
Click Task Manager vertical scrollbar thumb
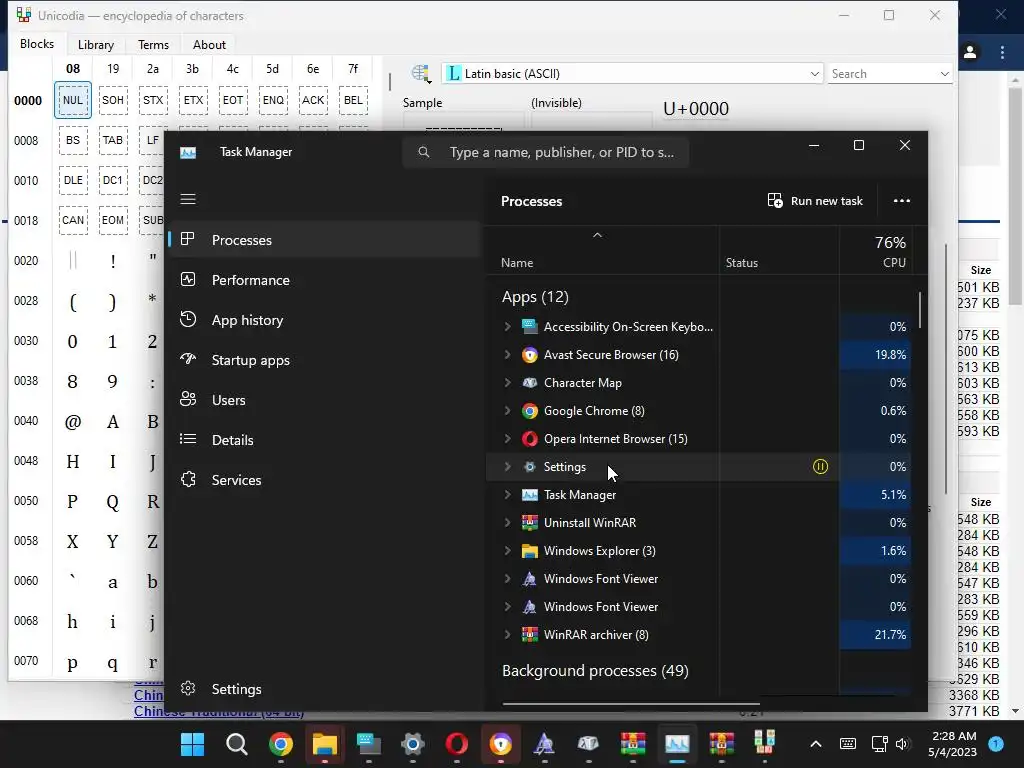pyautogui.click(x=920, y=310)
